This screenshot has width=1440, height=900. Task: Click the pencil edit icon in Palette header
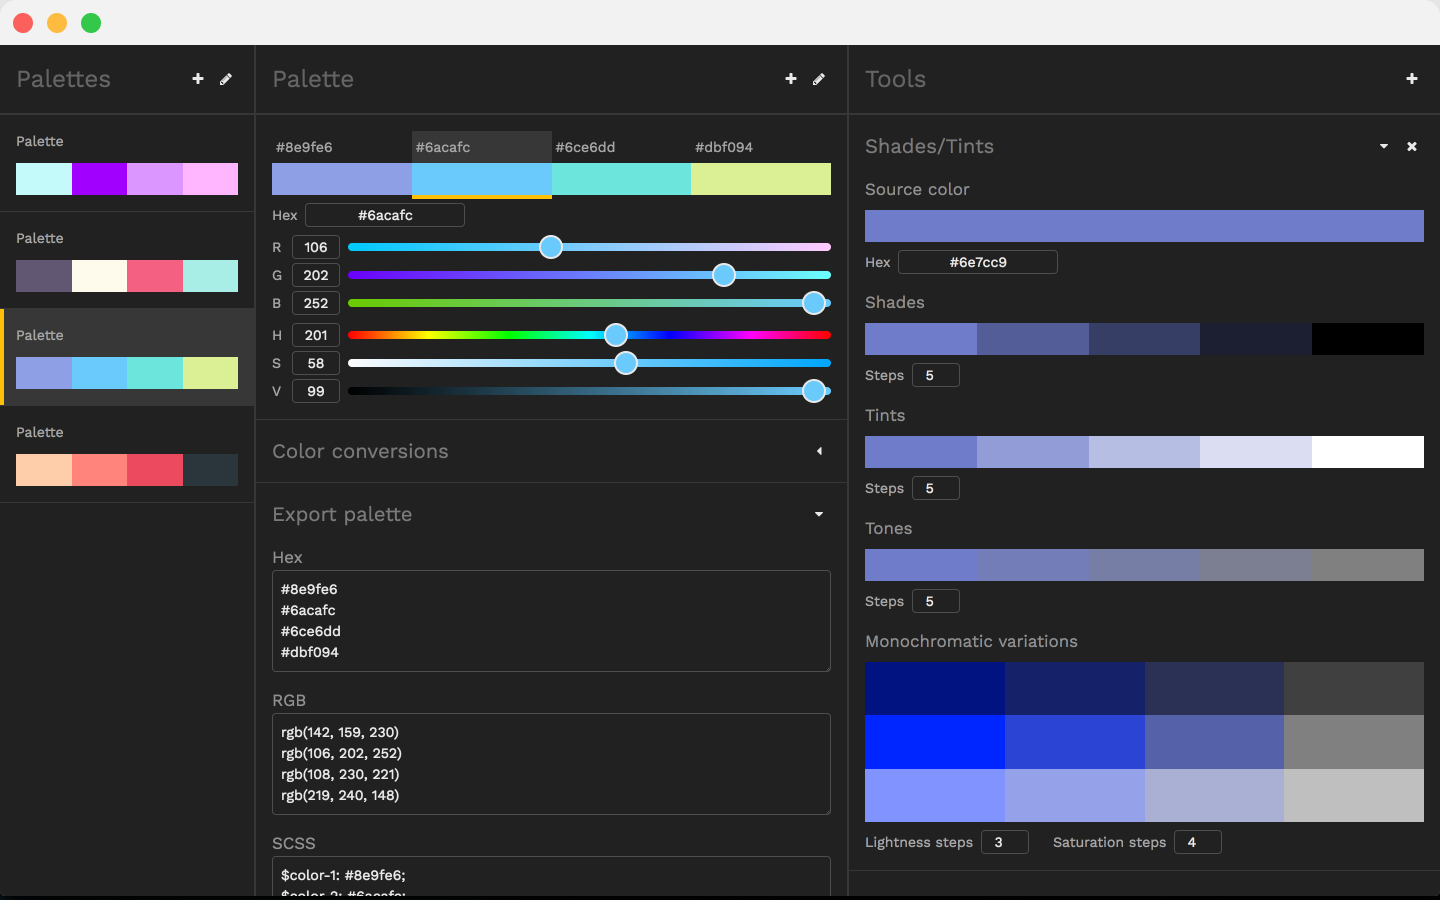click(x=819, y=79)
